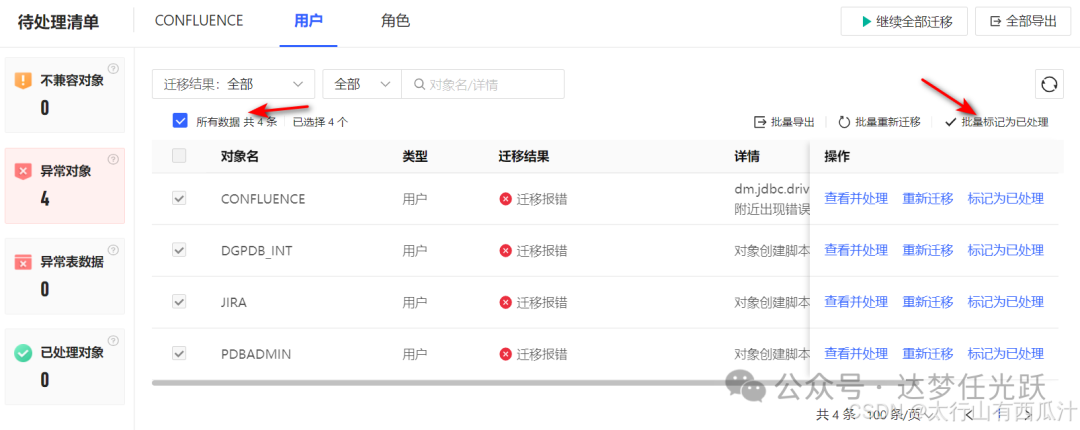Click error icon in PDBADMIN row
This screenshot has width=1080, height=430.
coord(506,354)
